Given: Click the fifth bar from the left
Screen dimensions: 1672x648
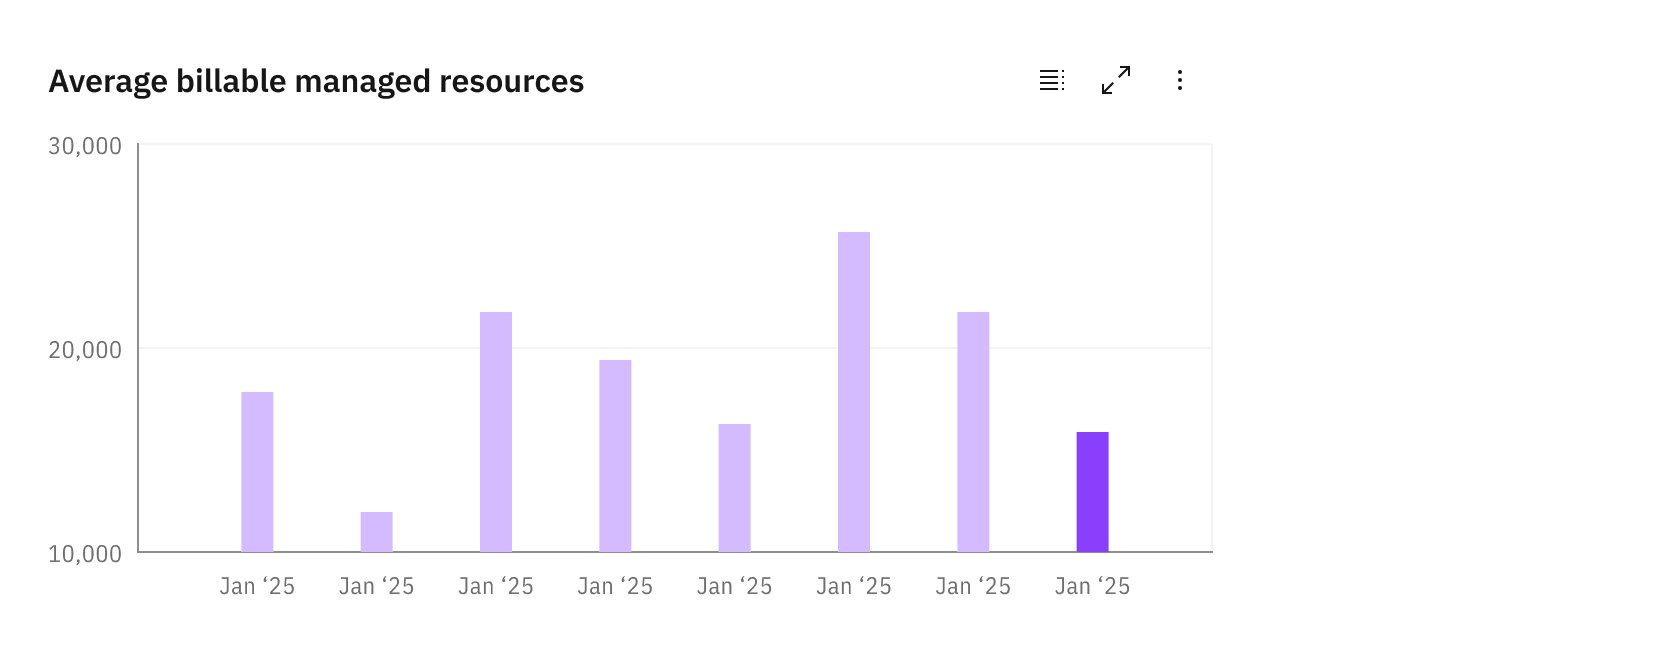Looking at the screenshot, I should (x=735, y=488).
